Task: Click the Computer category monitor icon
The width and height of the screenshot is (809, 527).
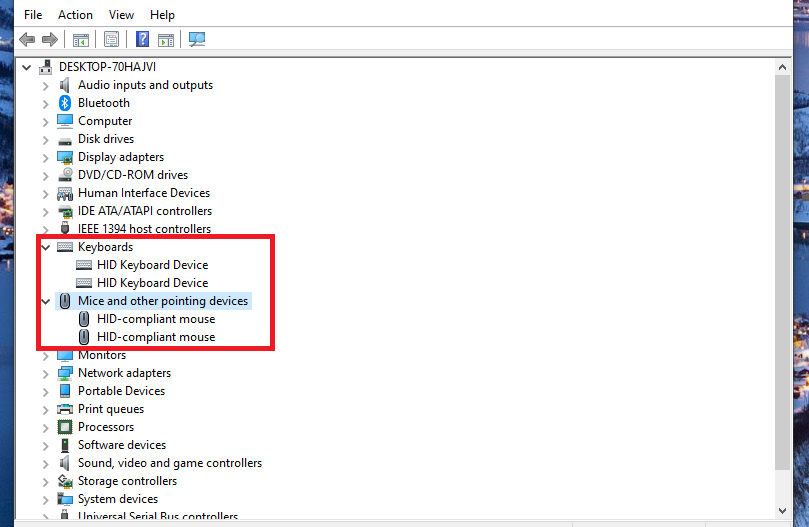Action: tap(65, 121)
